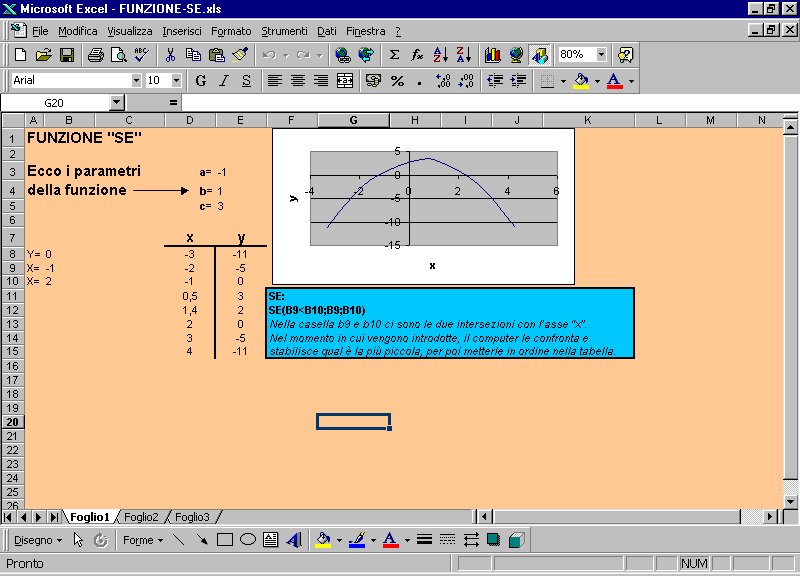The image size is (800, 576).
Task: Sort ascending with the A-Z icon
Action: click(x=441, y=55)
